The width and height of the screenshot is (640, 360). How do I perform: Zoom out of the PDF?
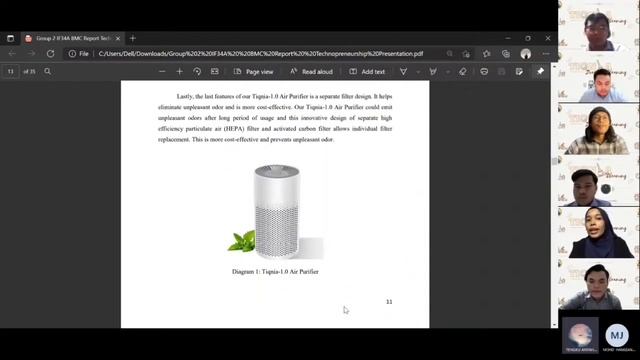coord(162,71)
